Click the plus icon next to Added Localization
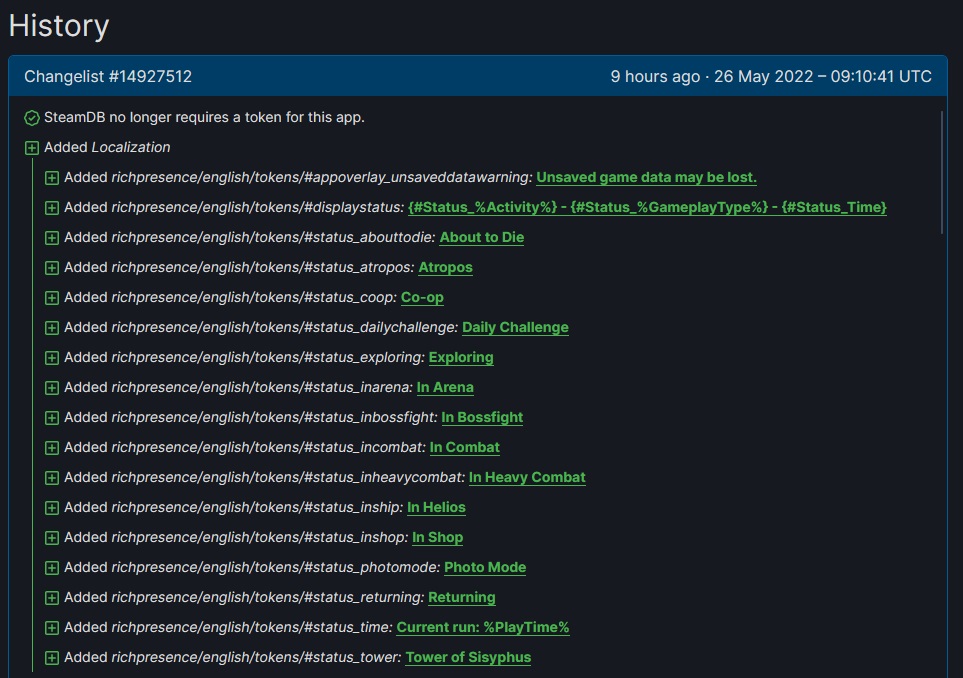 pos(32,148)
